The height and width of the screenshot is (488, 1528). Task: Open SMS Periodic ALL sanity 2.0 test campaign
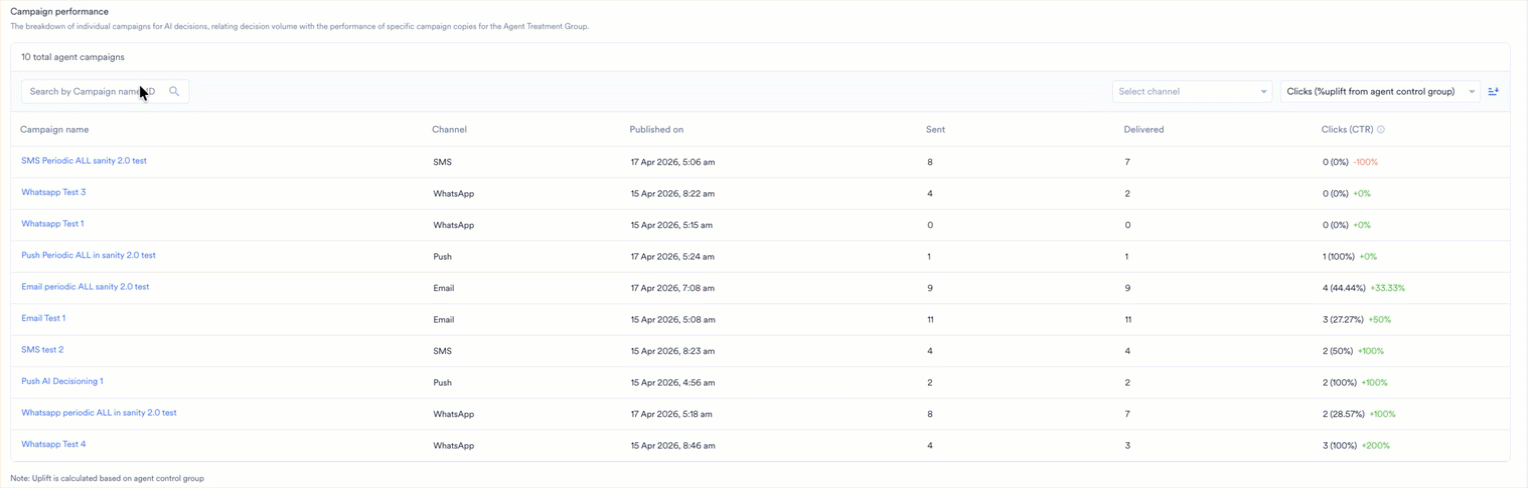[x=84, y=161]
